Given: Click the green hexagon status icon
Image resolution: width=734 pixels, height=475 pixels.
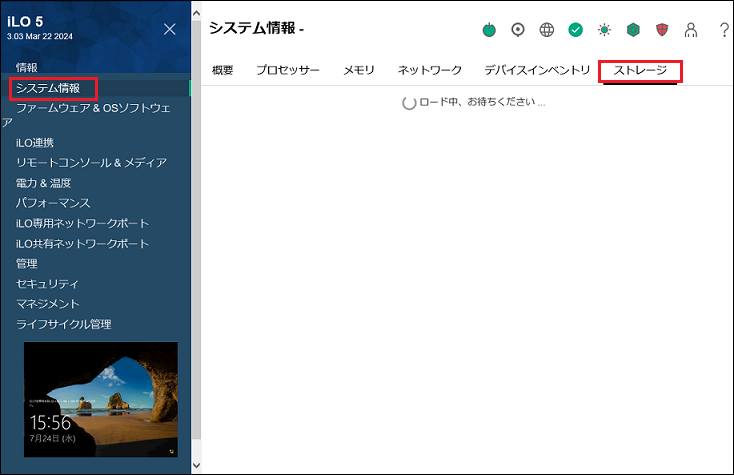Looking at the screenshot, I should (633, 30).
